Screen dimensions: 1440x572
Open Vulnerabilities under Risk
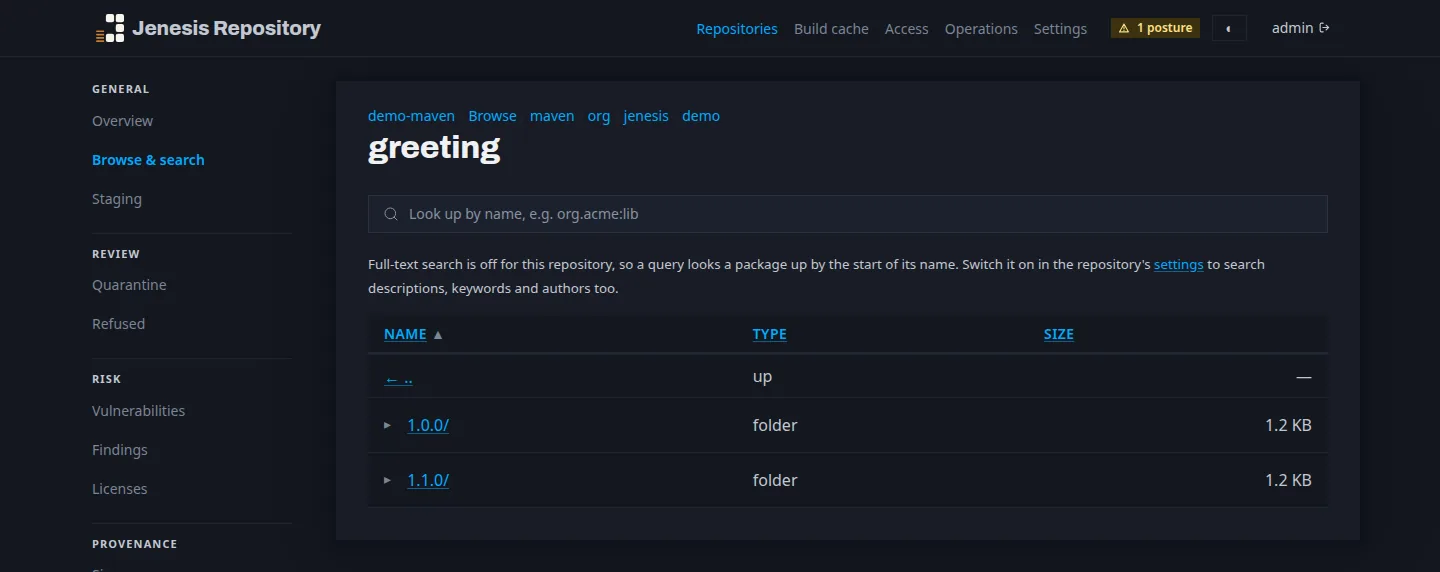click(138, 411)
